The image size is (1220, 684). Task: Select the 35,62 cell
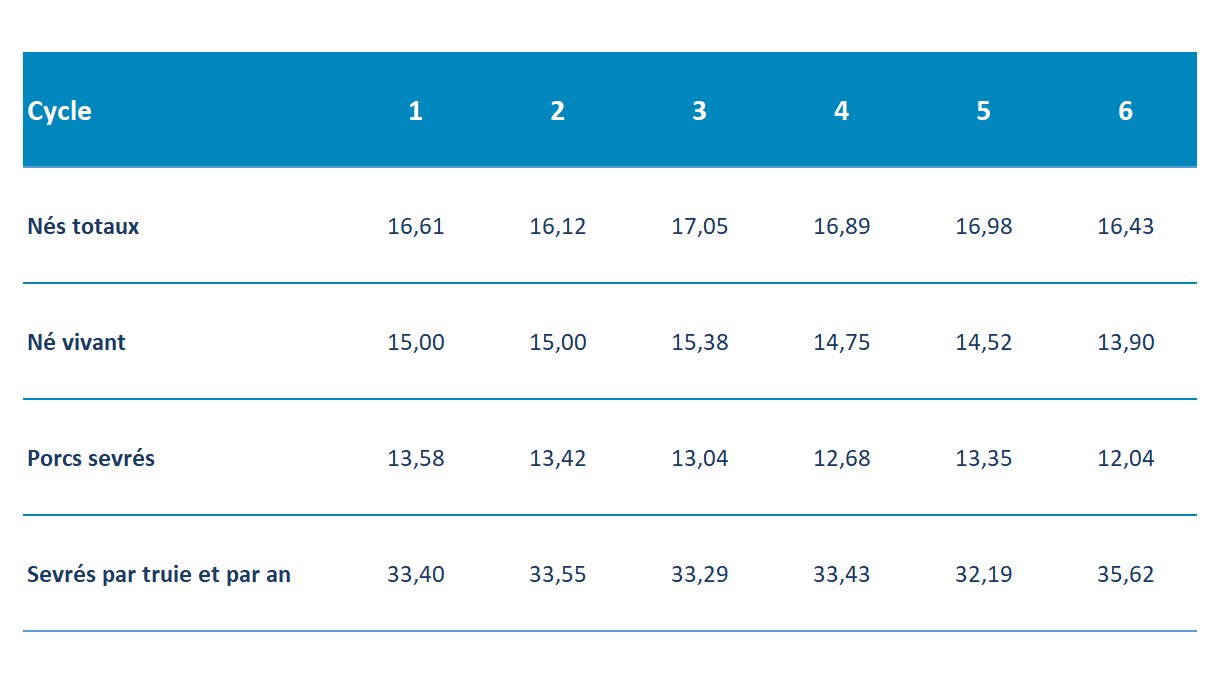1126,575
